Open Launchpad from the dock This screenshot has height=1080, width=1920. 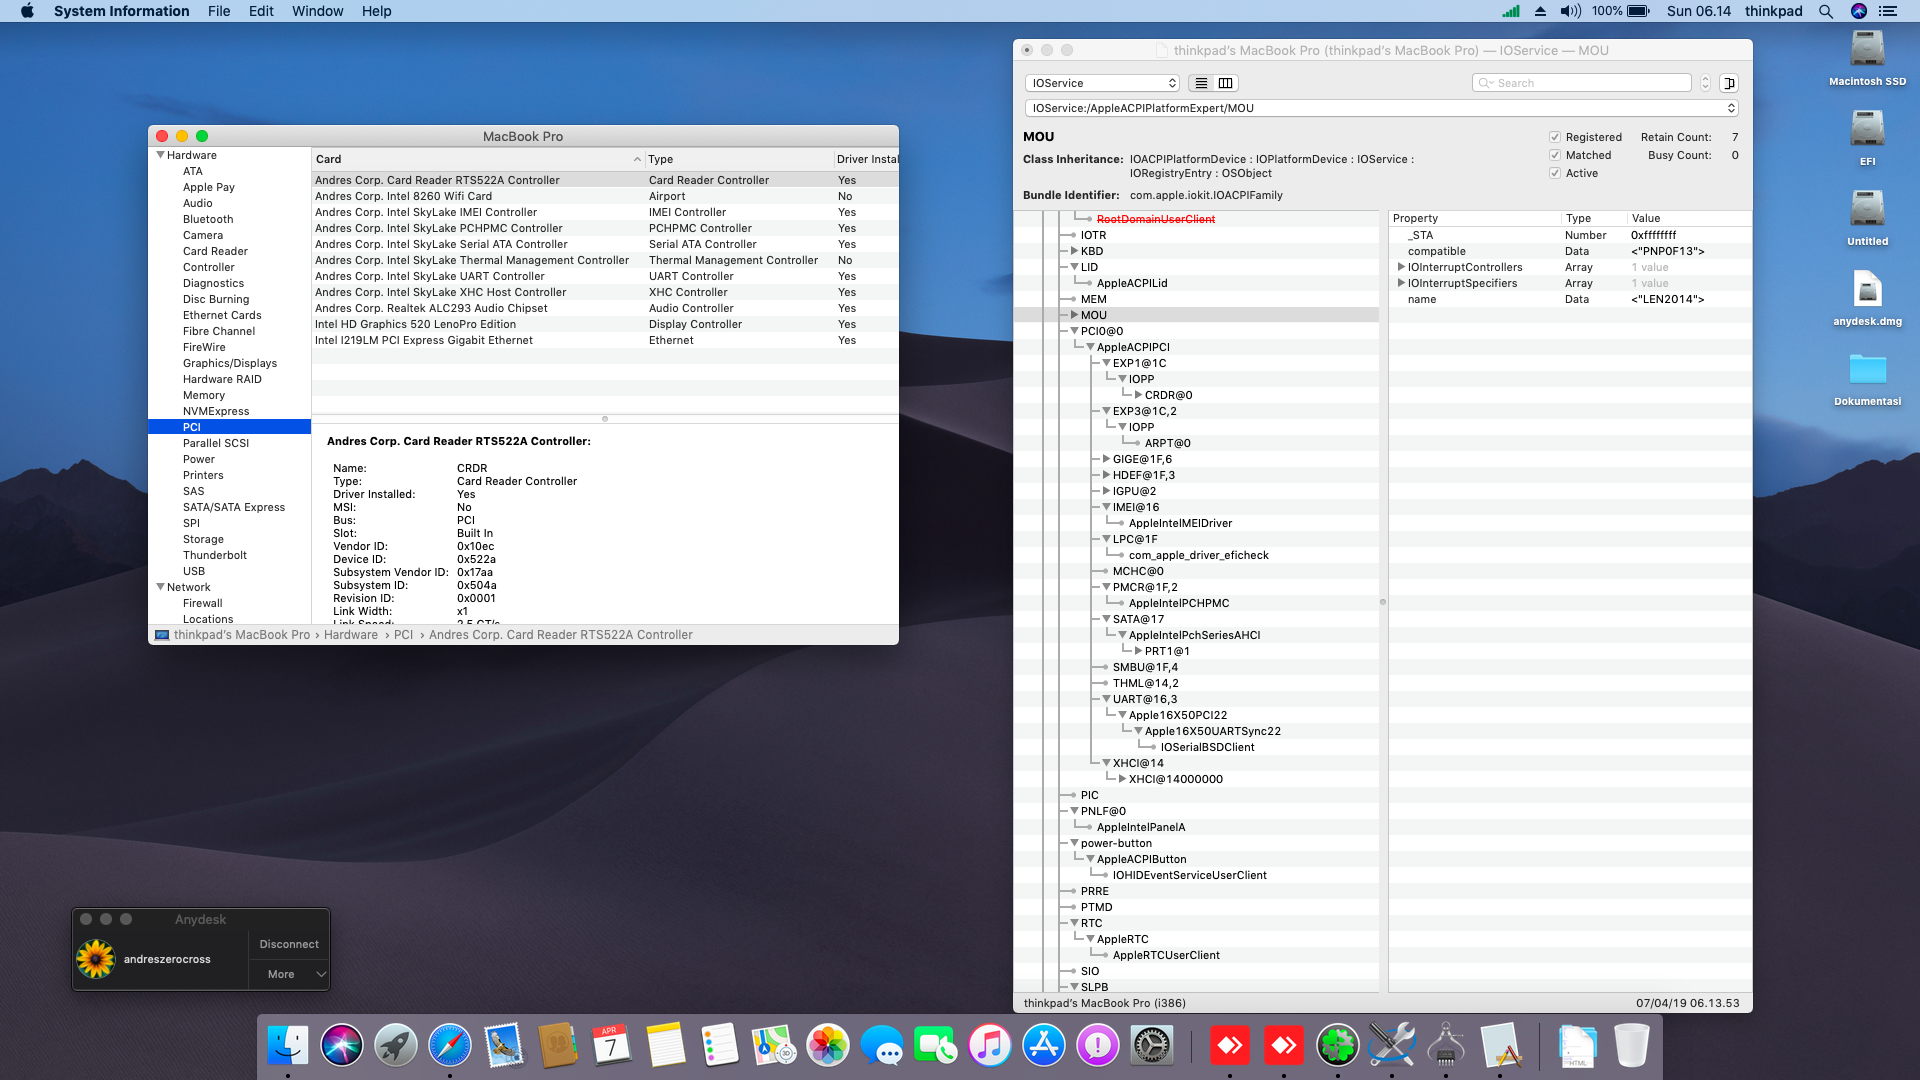[395, 1046]
